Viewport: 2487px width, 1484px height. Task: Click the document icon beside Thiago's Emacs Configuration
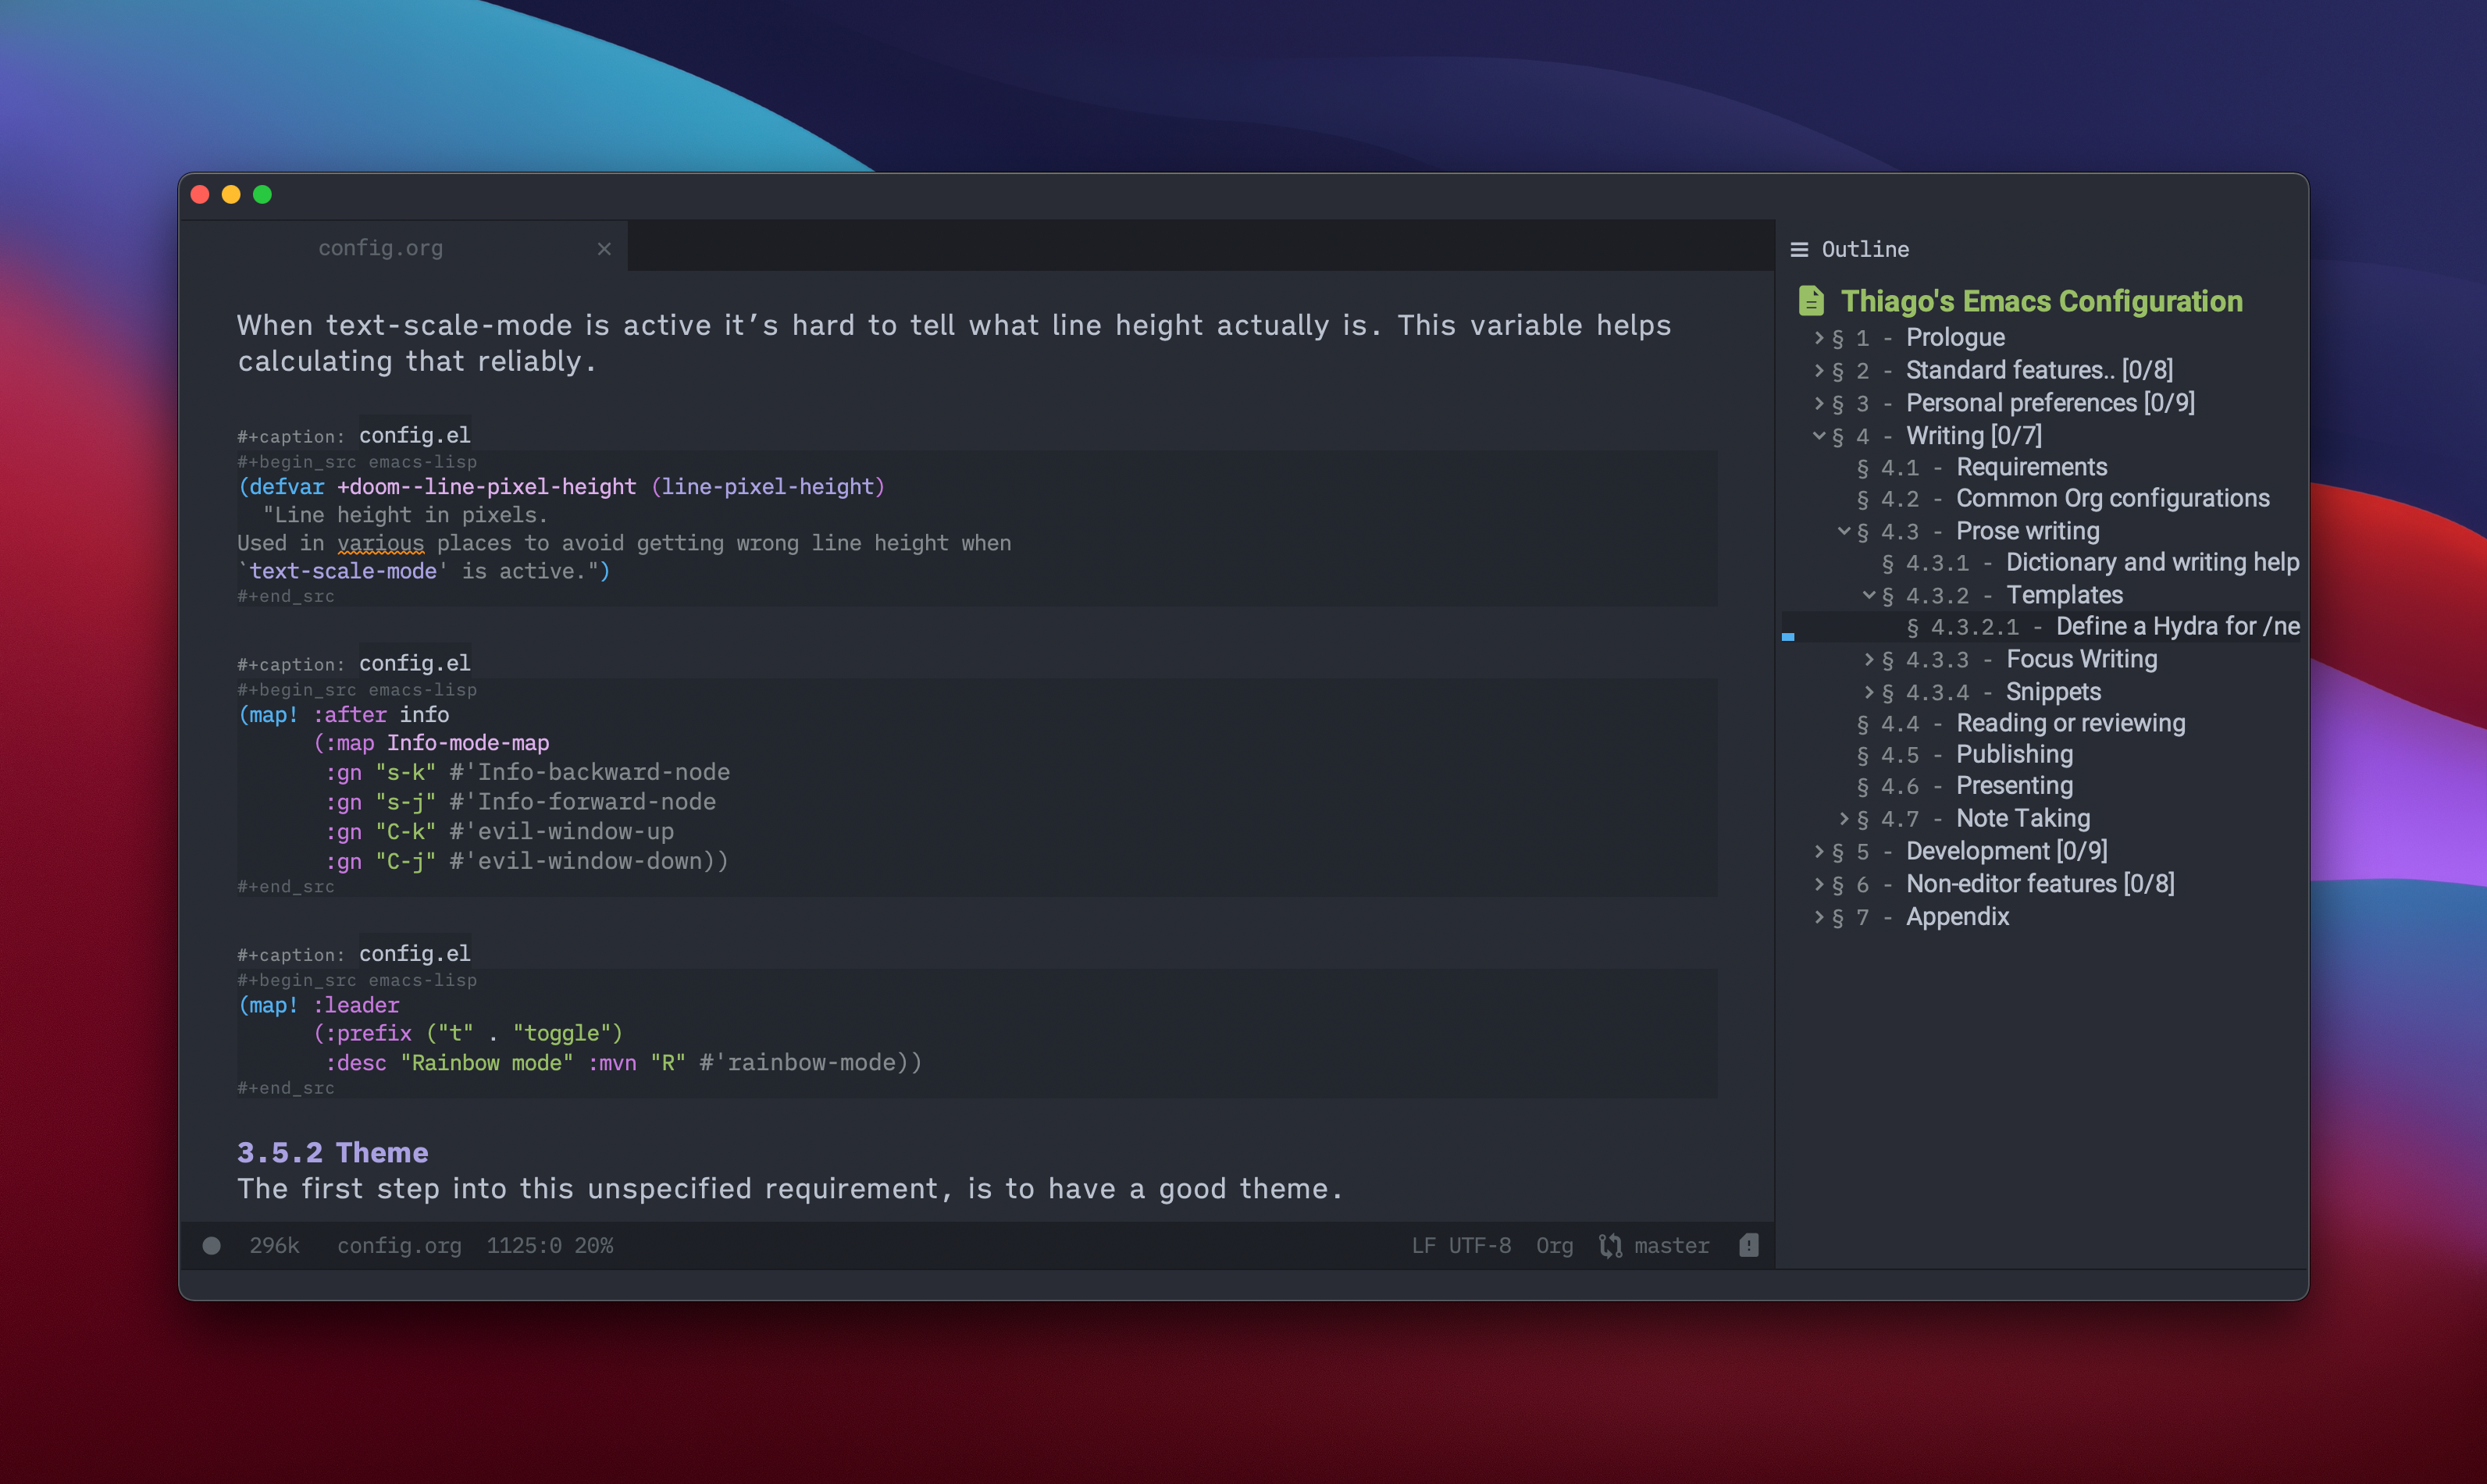click(1811, 301)
